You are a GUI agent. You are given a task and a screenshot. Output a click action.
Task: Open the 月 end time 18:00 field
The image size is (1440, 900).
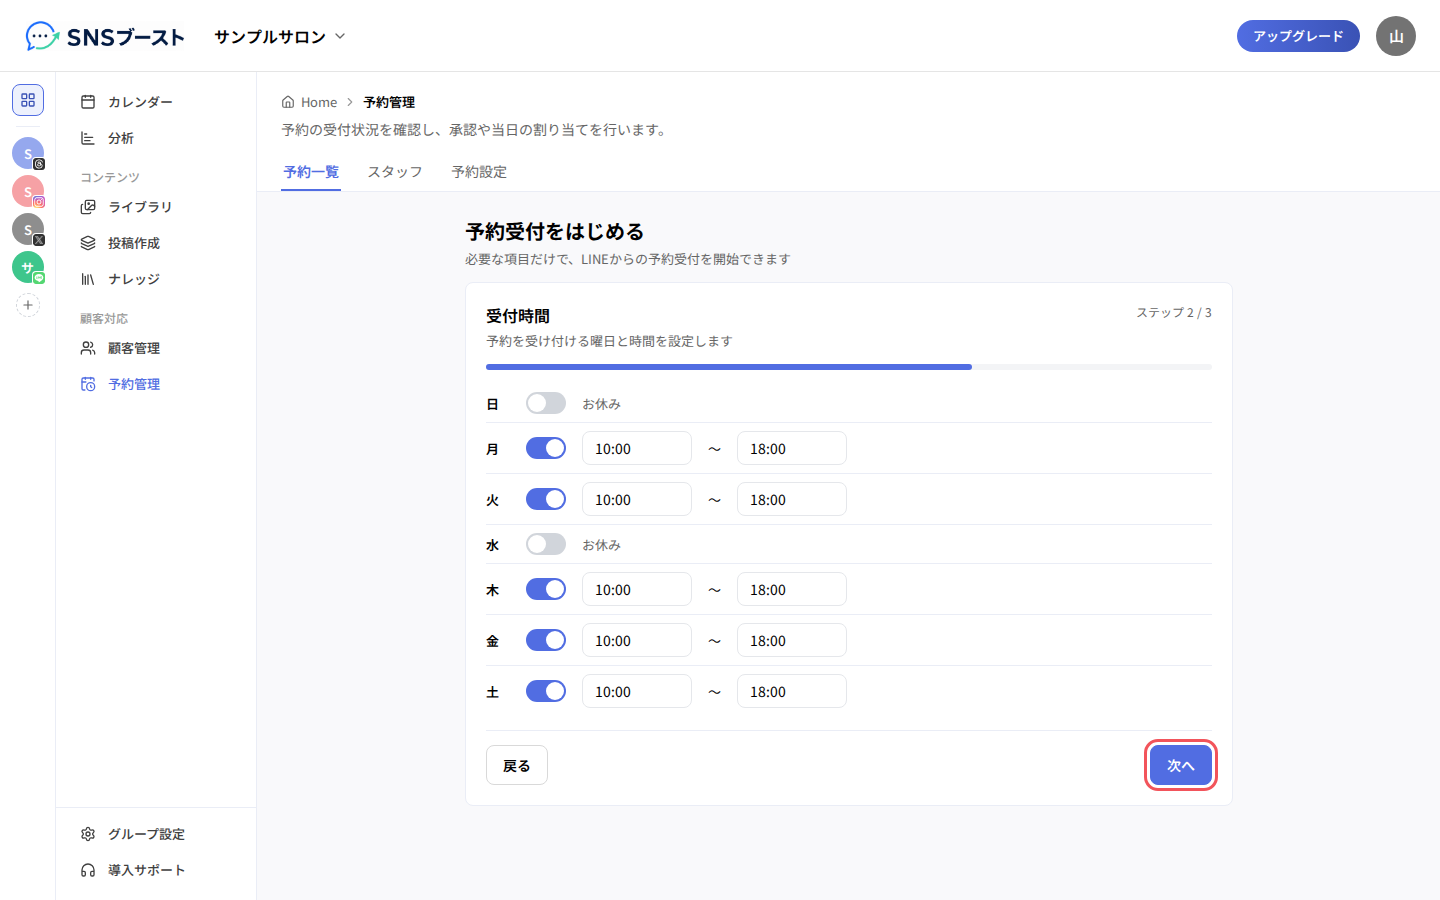point(792,448)
